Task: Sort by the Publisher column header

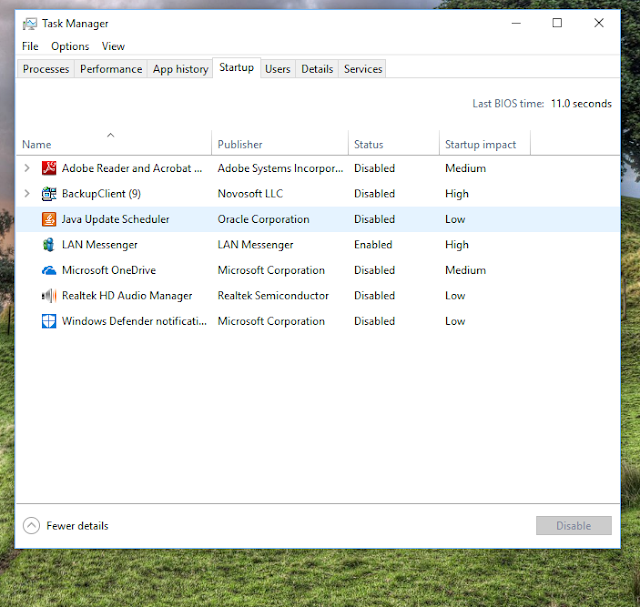Action: point(280,143)
